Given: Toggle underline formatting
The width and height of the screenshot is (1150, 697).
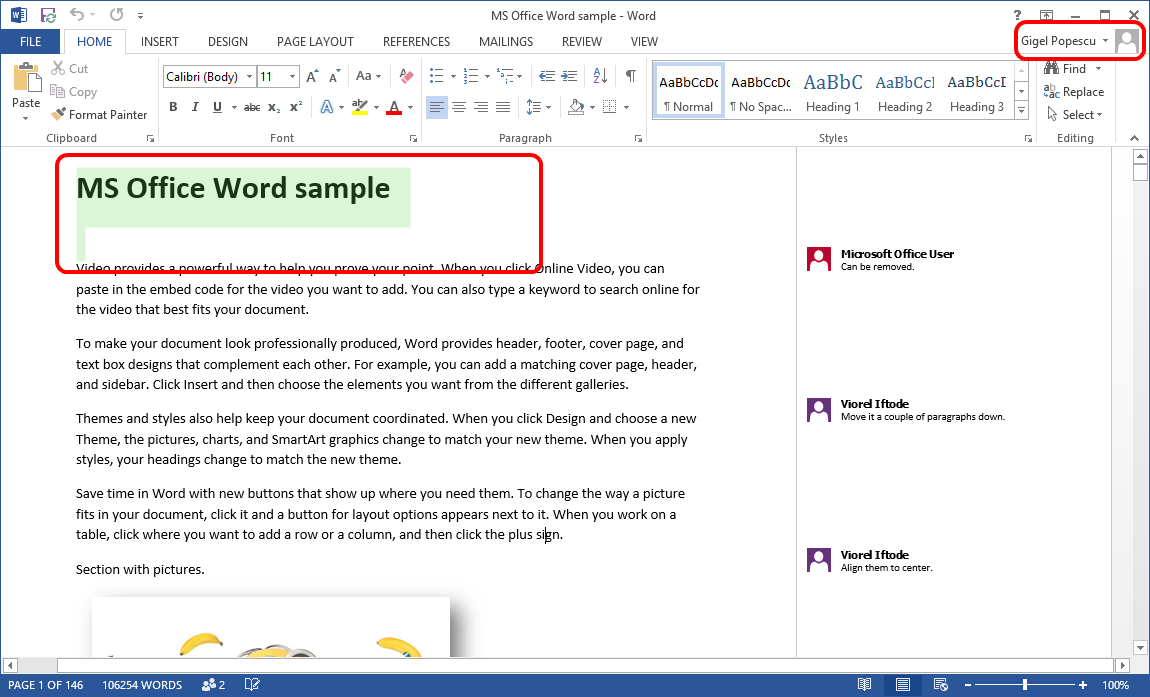Looking at the screenshot, I should 217,107.
